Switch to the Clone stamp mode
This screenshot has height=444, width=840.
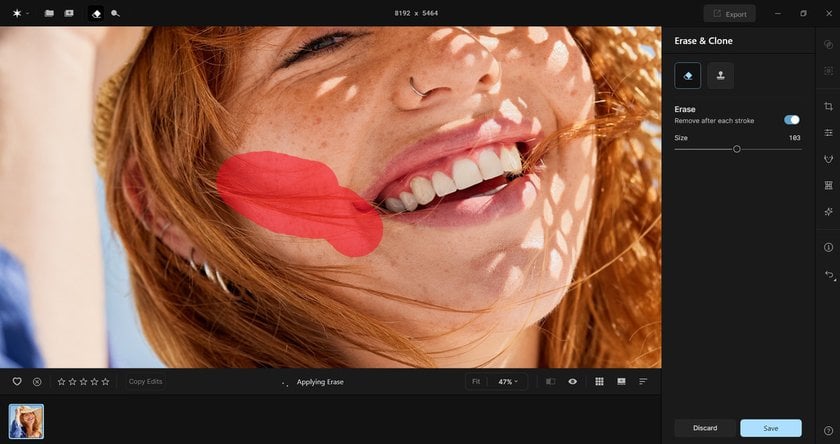pos(721,76)
